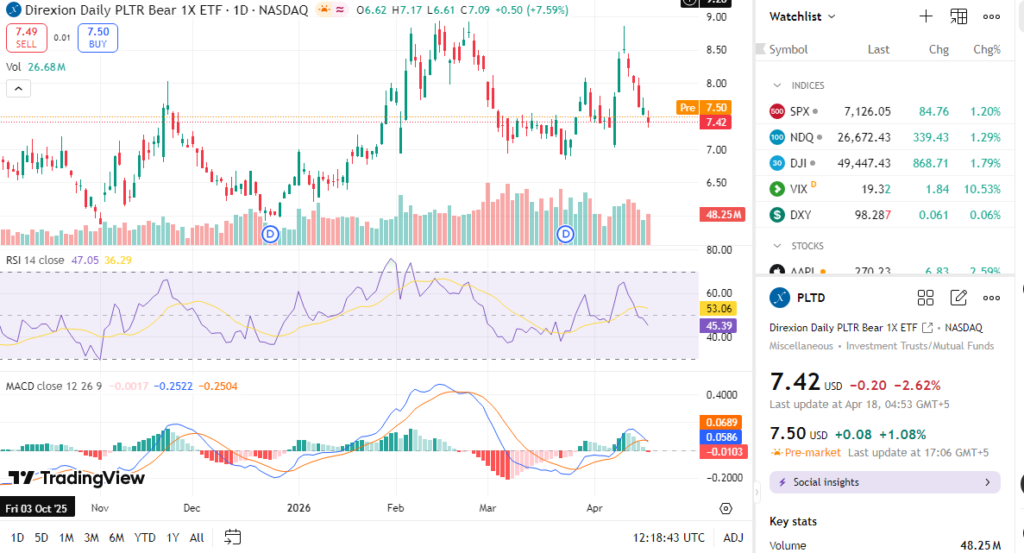Toggle the ADJ adjusted data setting
The image size is (1024, 553).
click(733, 537)
